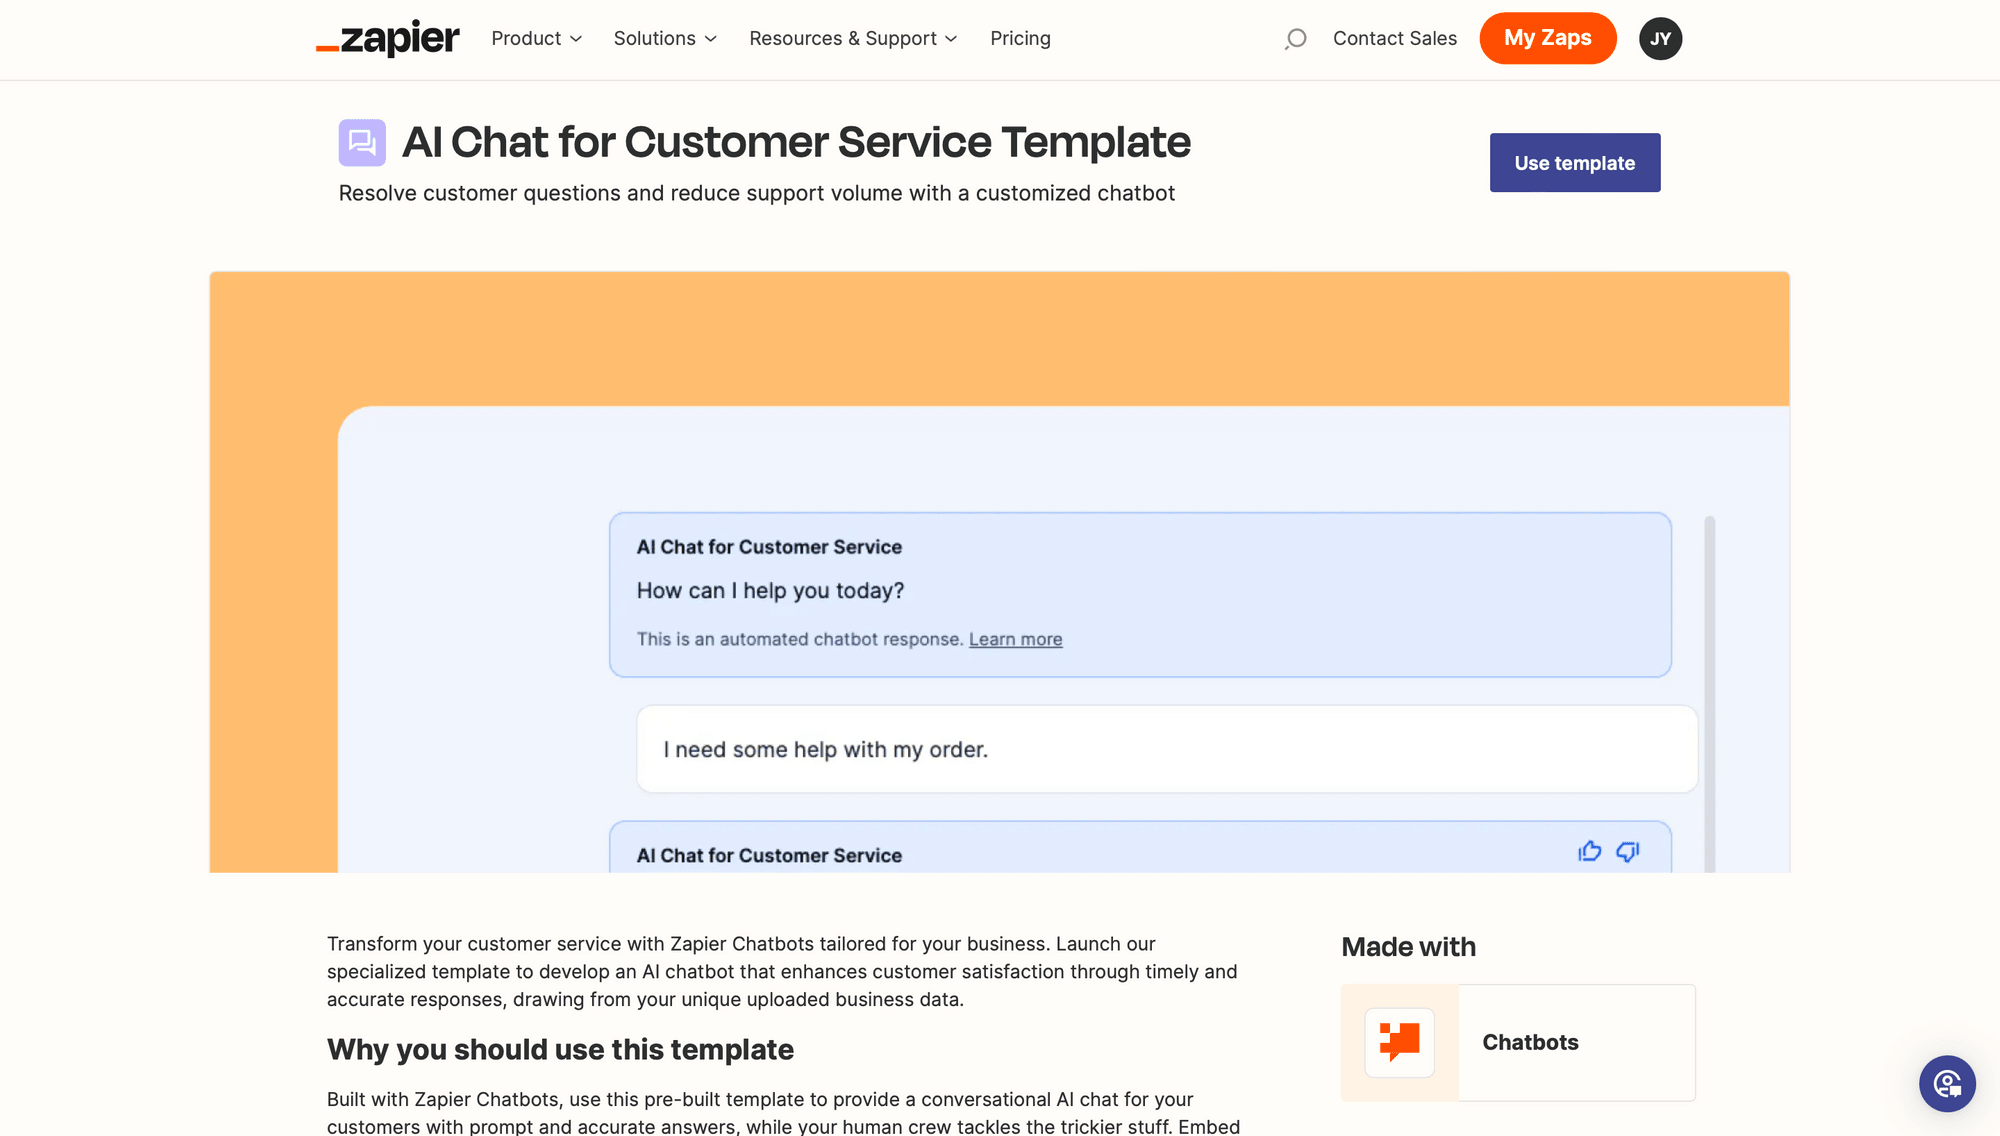
Task: Follow the Learn more link in the chatbot message
Action: 1016,639
